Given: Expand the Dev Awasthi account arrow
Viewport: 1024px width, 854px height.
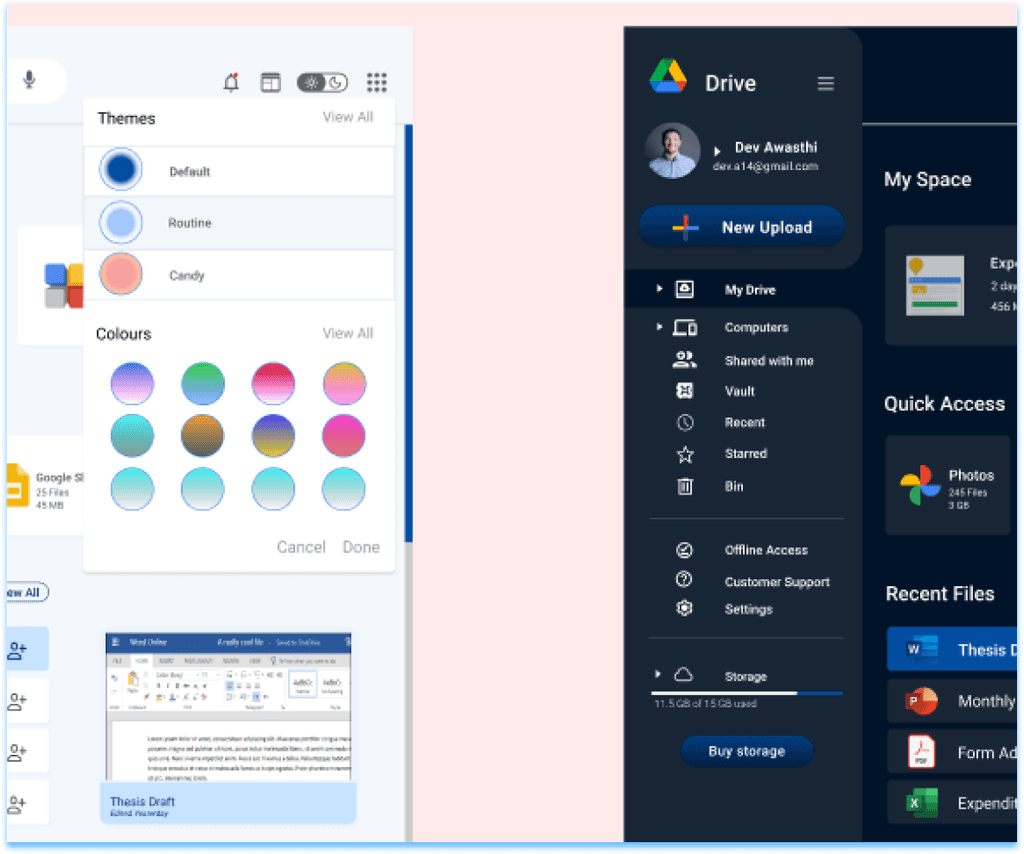Looking at the screenshot, I should tap(717, 151).
